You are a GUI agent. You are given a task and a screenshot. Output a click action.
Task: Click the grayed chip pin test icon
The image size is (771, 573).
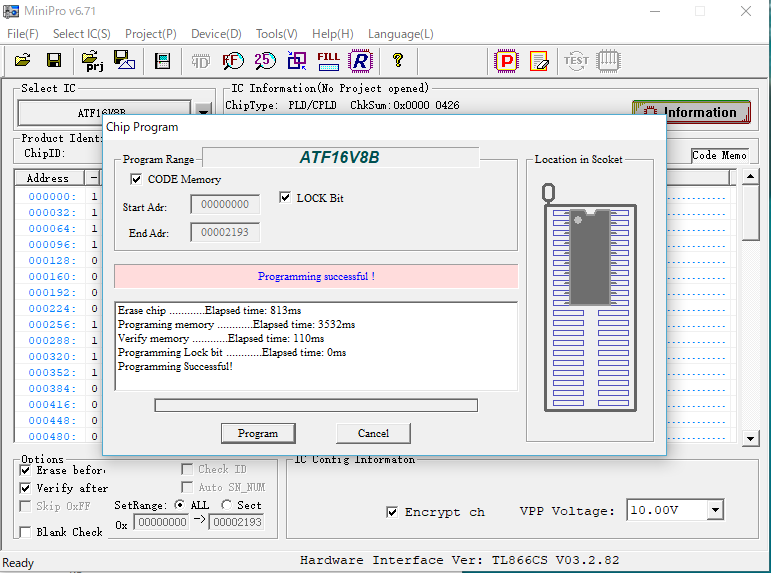coord(608,61)
